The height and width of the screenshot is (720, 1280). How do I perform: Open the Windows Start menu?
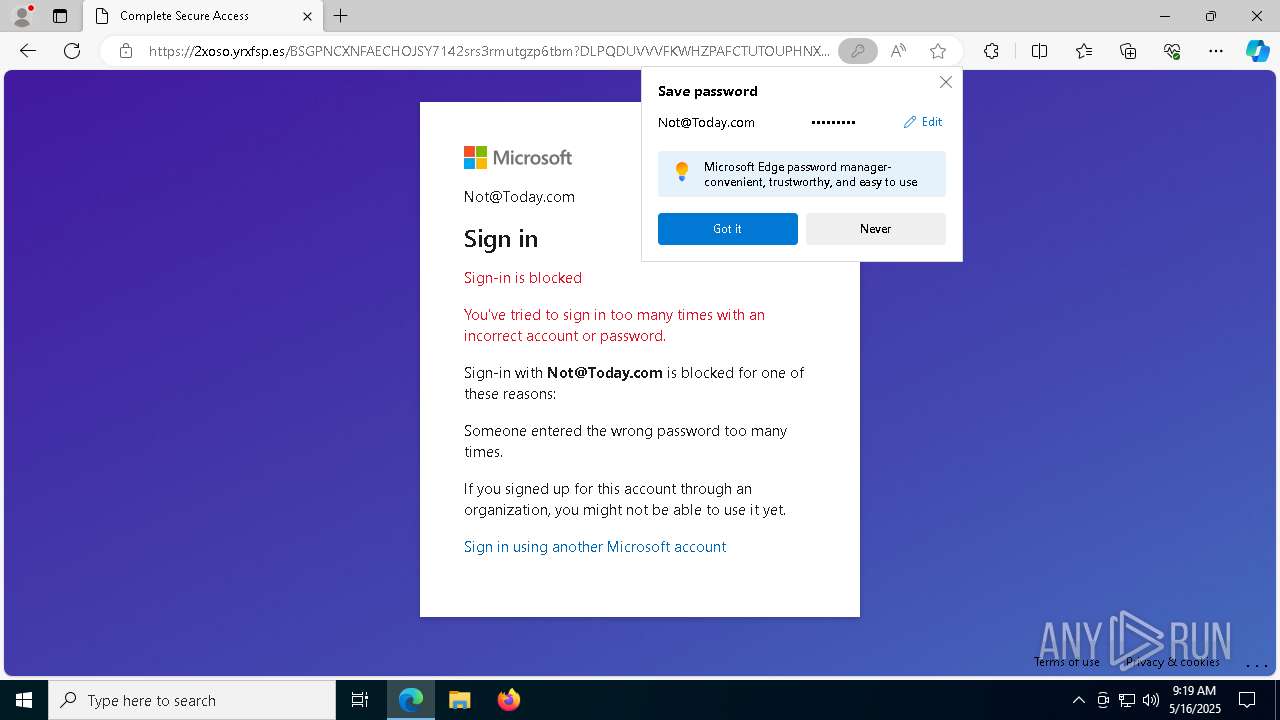[24, 700]
